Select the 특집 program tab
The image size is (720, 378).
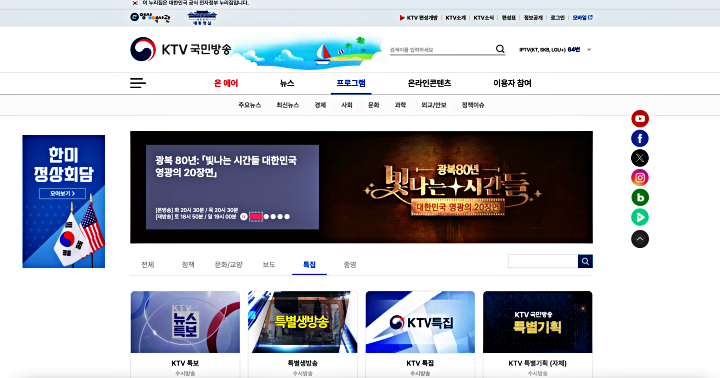[309, 265]
